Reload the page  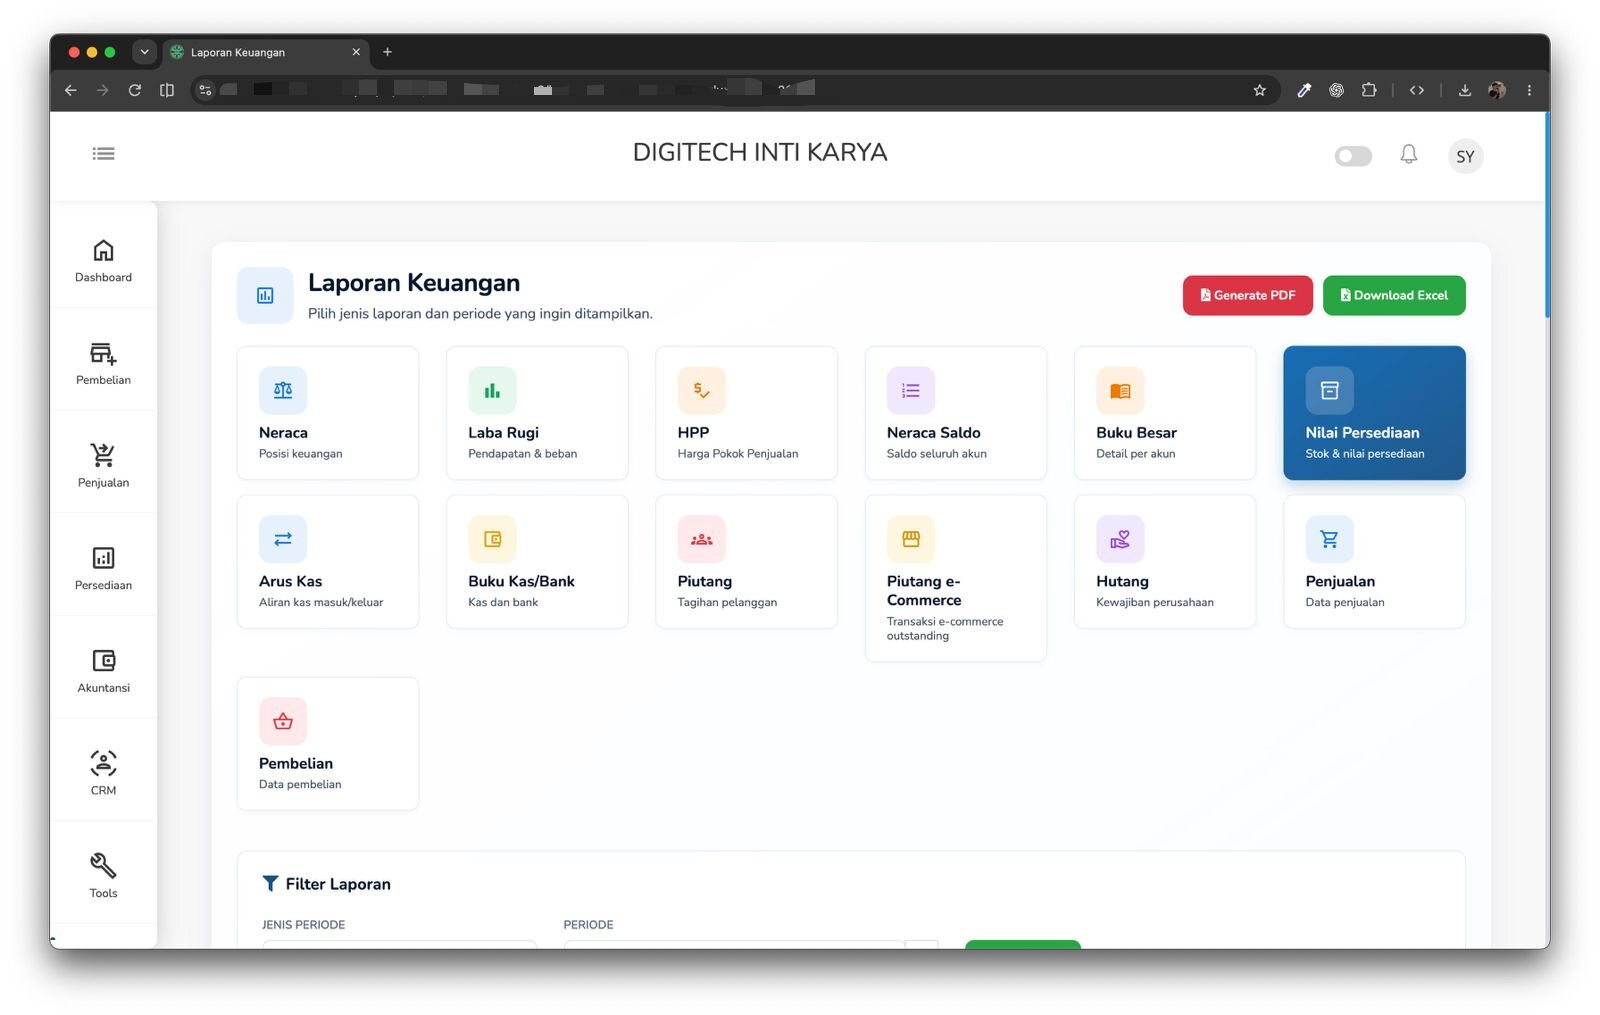[135, 90]
